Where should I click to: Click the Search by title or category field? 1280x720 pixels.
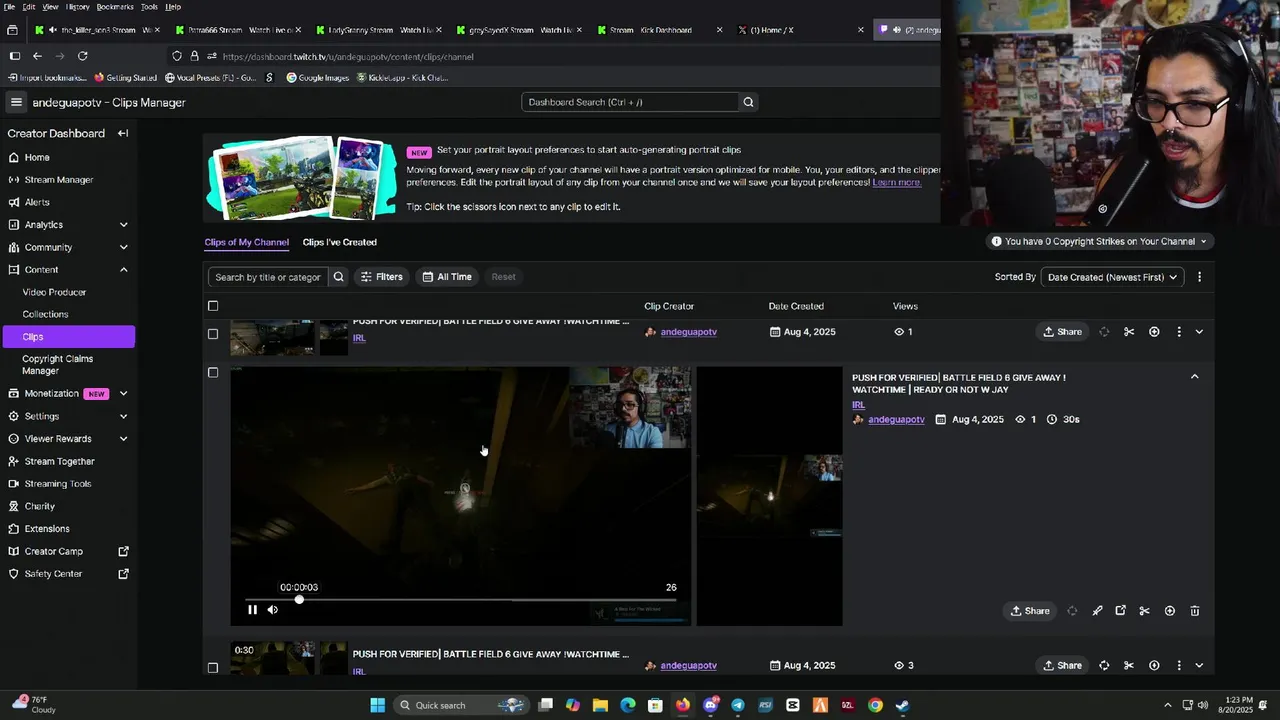(268, 277)
